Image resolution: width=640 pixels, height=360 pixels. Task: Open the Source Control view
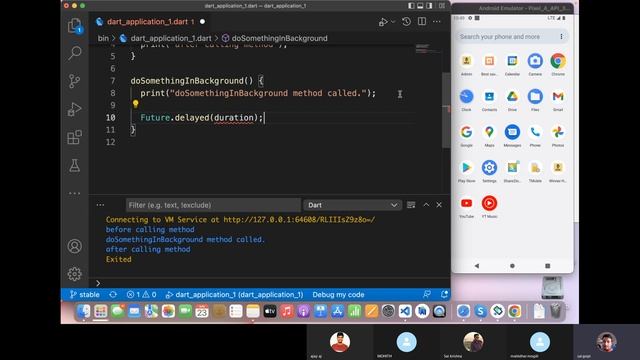(x=74, y=81)
